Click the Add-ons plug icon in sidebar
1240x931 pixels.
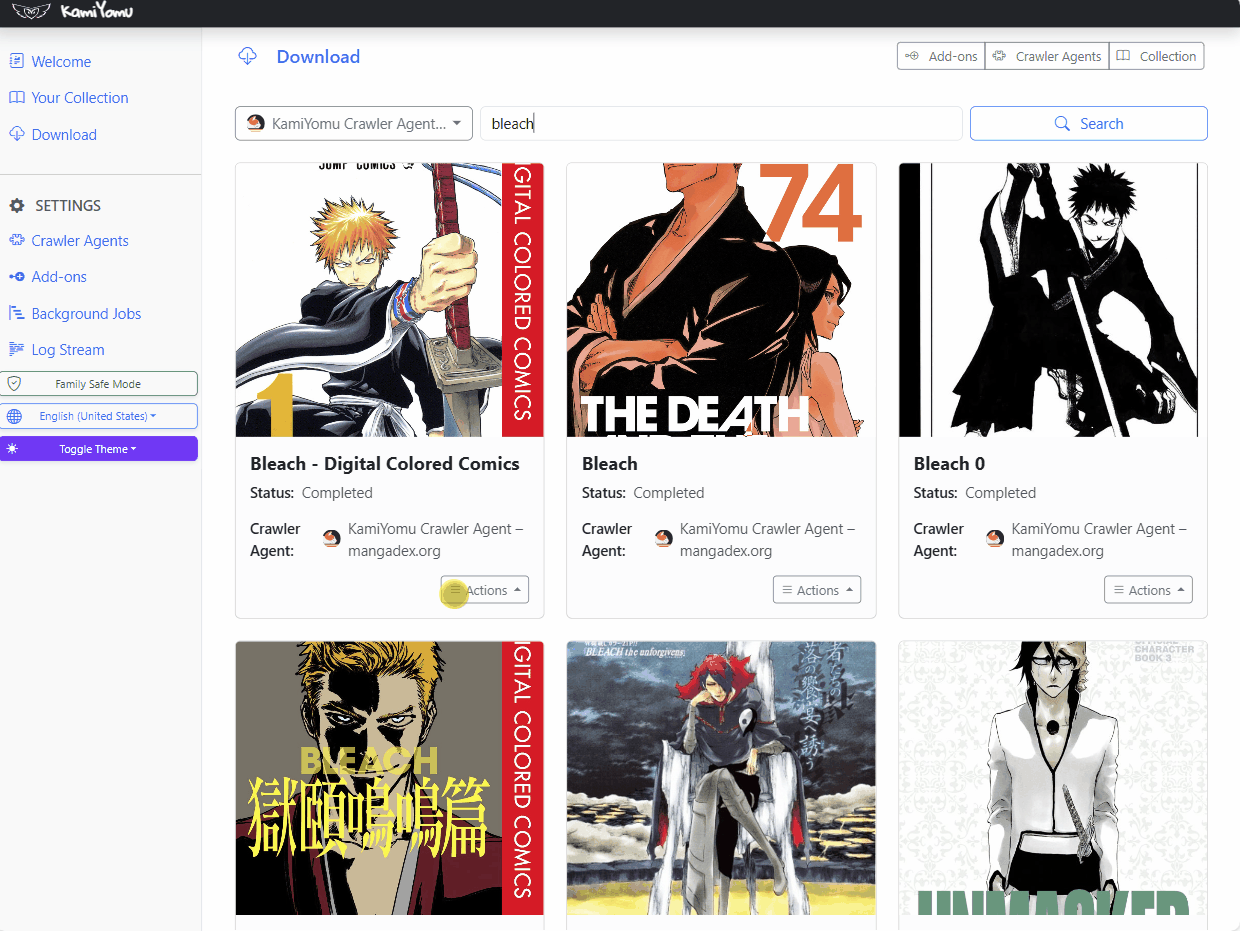16,277
